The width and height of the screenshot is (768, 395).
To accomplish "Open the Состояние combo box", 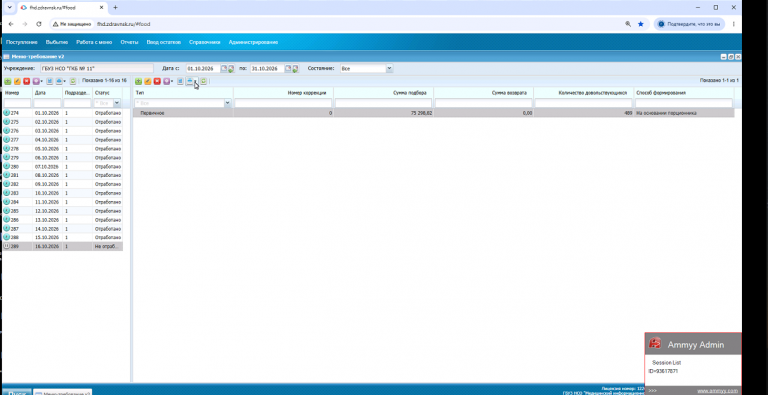I will point(389,69).
